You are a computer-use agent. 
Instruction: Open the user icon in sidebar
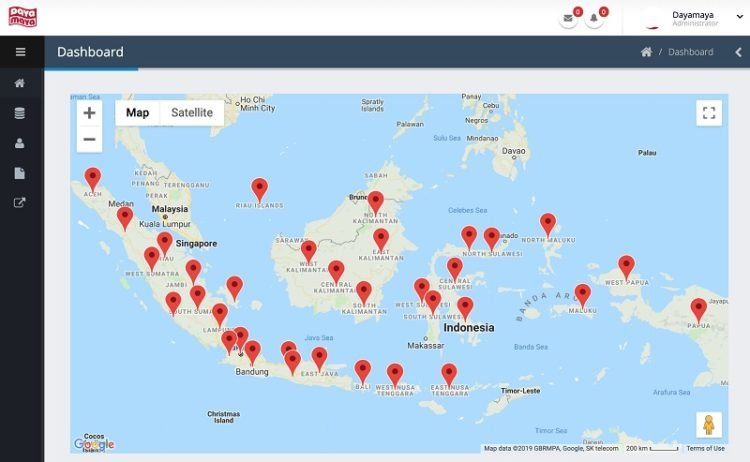pos(20,143)
